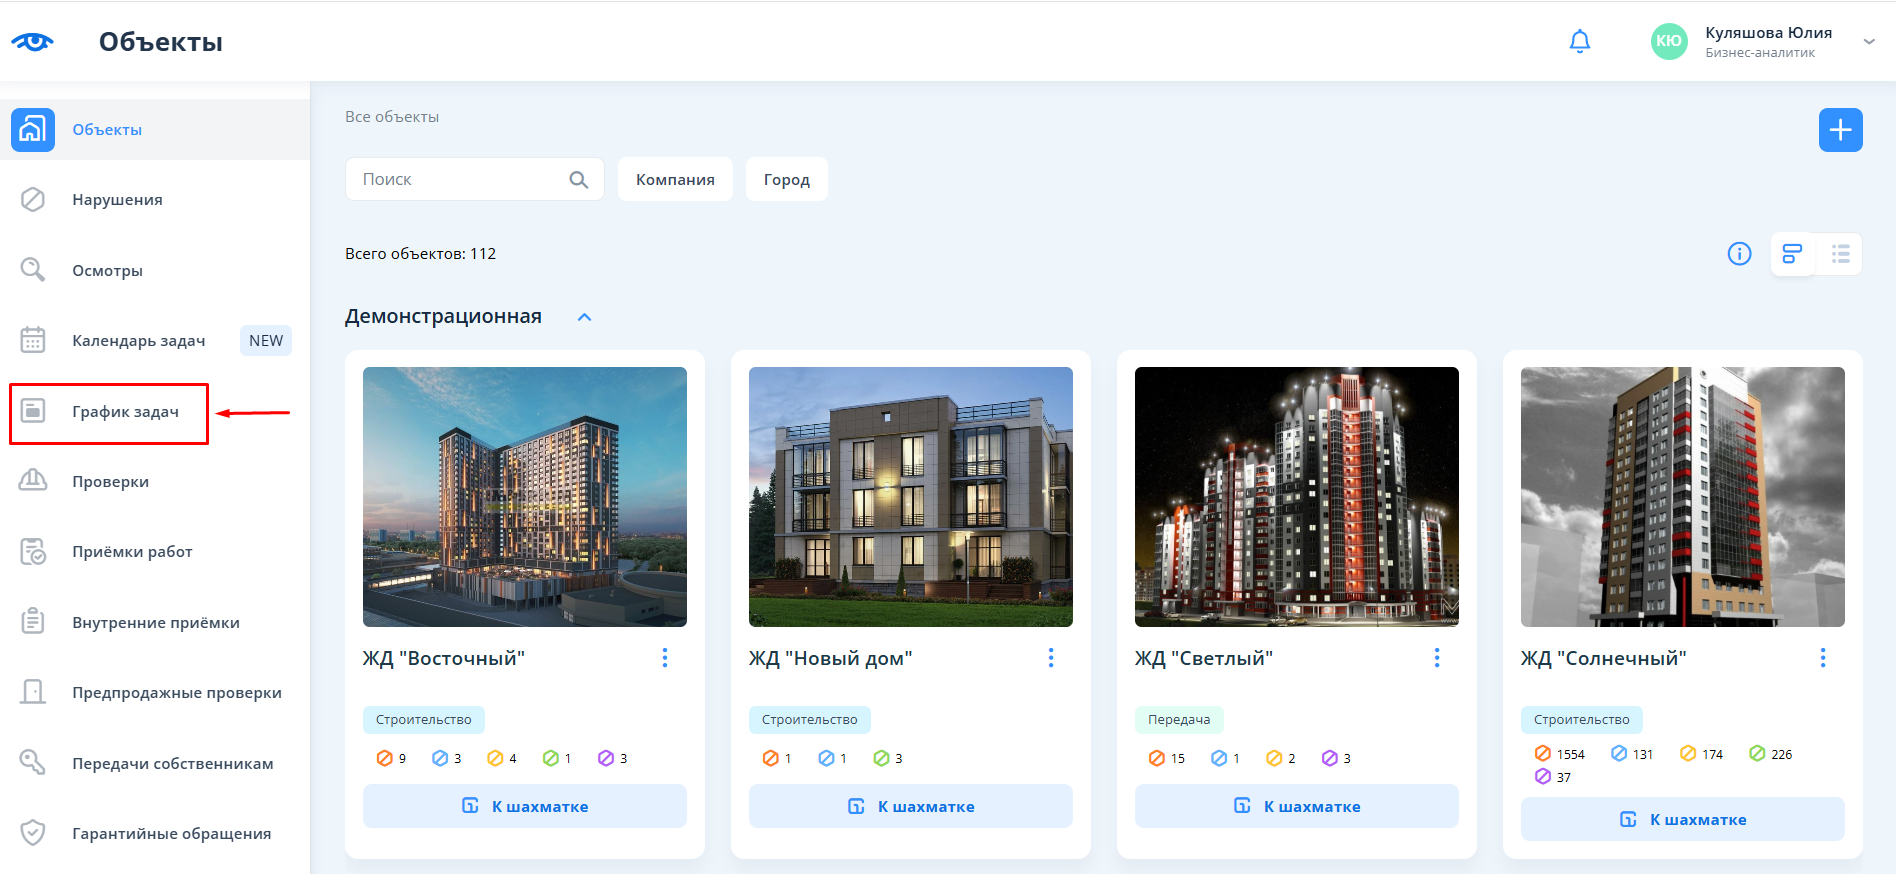Go to Нарушения in sidebar
The width and height of the screenshot is (1896, 874).
(117, 200)
